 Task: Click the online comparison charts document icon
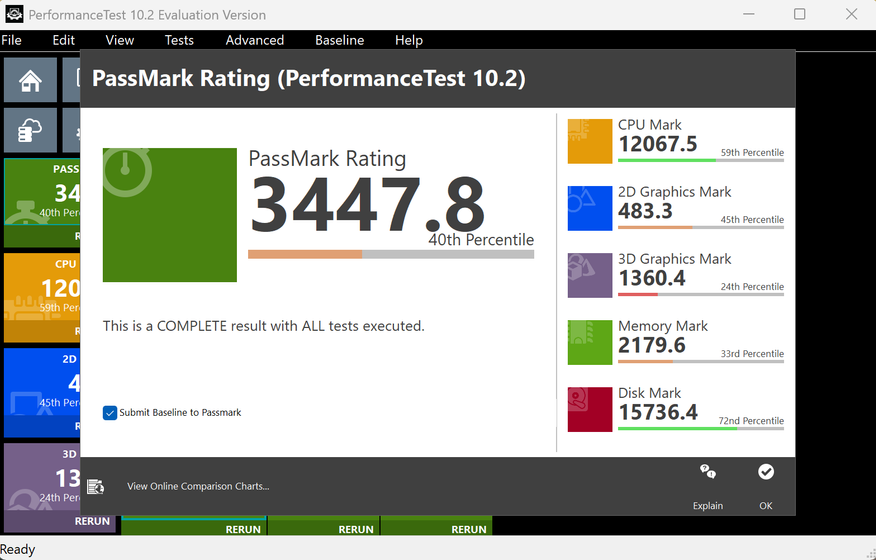tap(96, 487)
